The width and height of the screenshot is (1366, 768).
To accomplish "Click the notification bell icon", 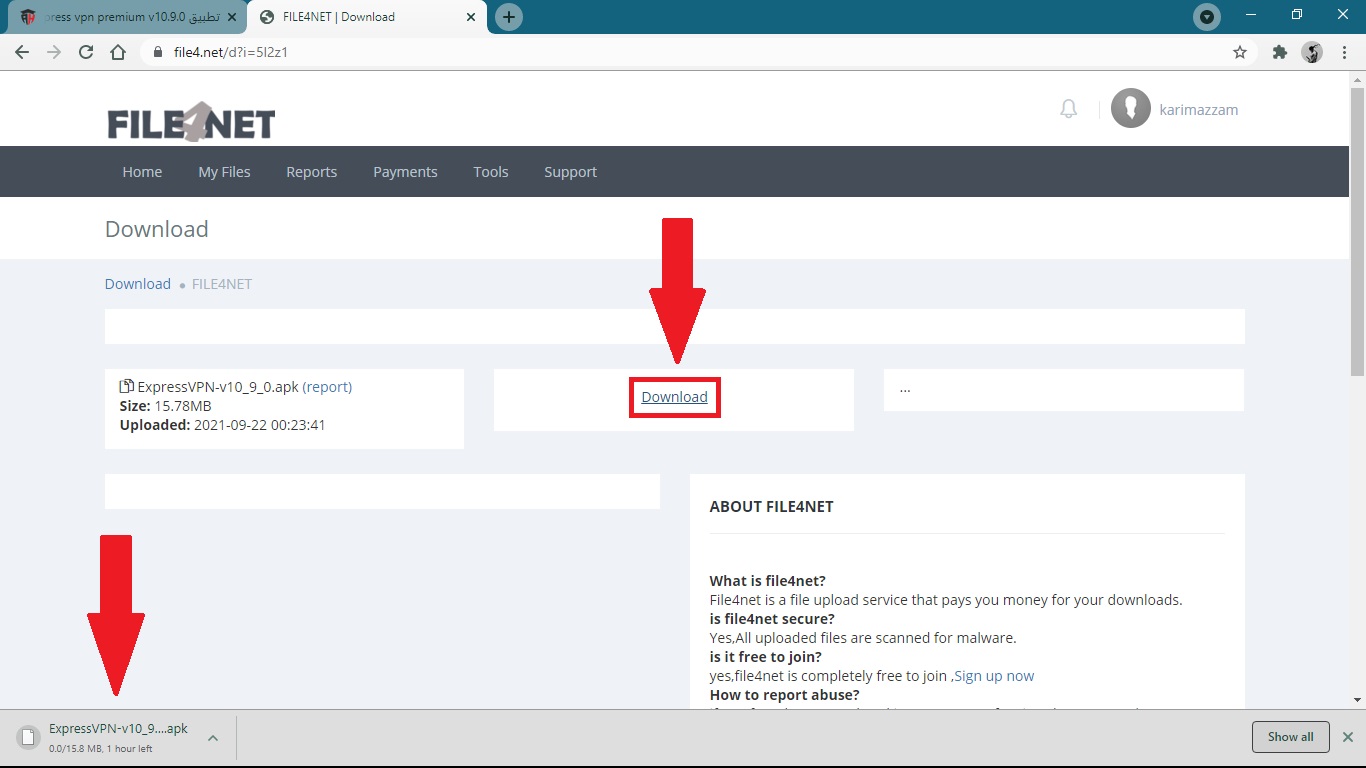I will click(x=1068, y=109).
